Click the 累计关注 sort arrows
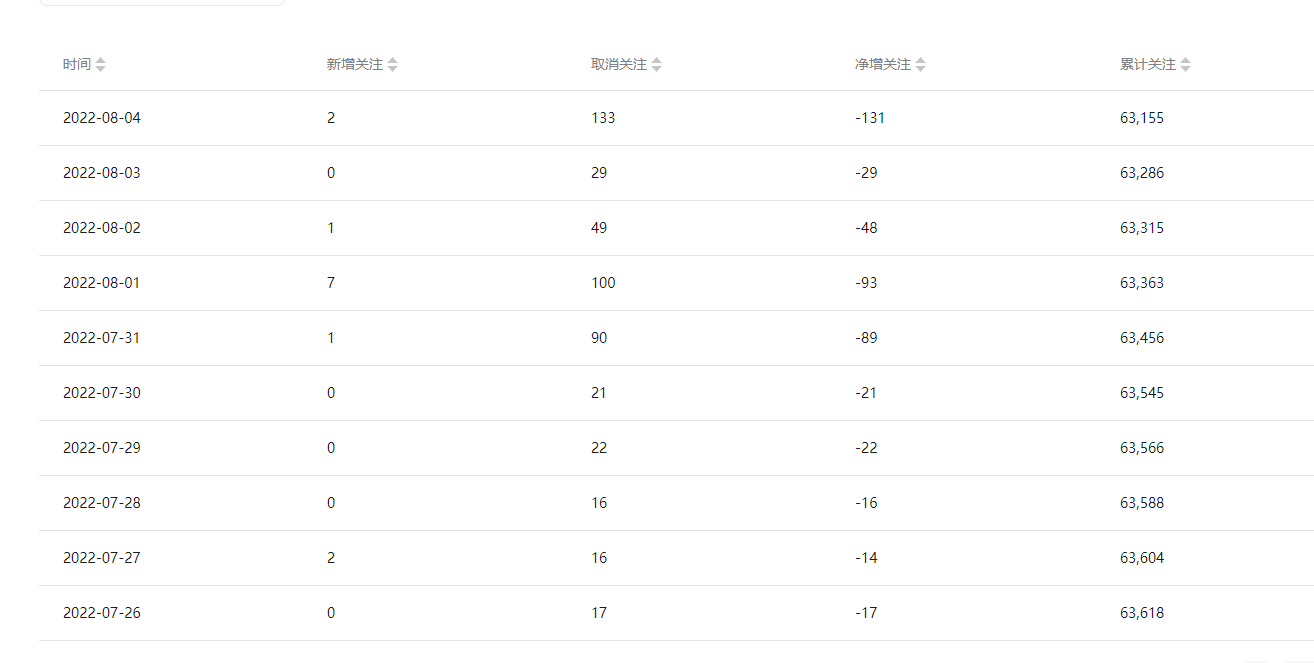Viewport: 1314px width, 663px height. click(1185, 65)
